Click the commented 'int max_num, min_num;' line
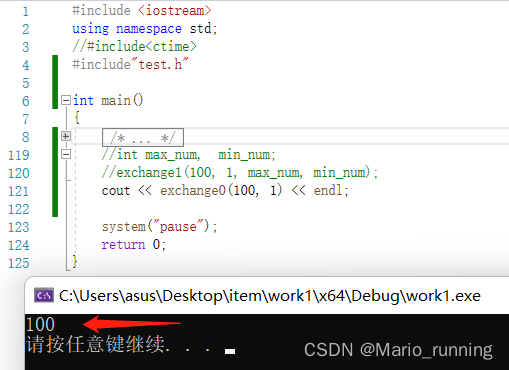Screen dimensions: 509x370 click(189, 155)
